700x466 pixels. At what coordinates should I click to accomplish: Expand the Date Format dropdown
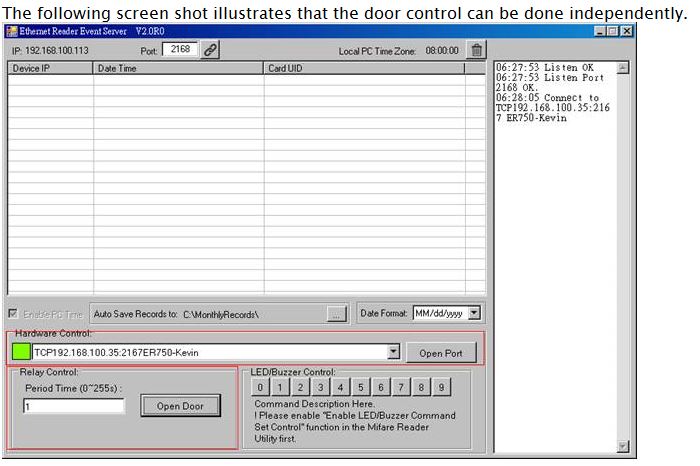coord(474,313)
